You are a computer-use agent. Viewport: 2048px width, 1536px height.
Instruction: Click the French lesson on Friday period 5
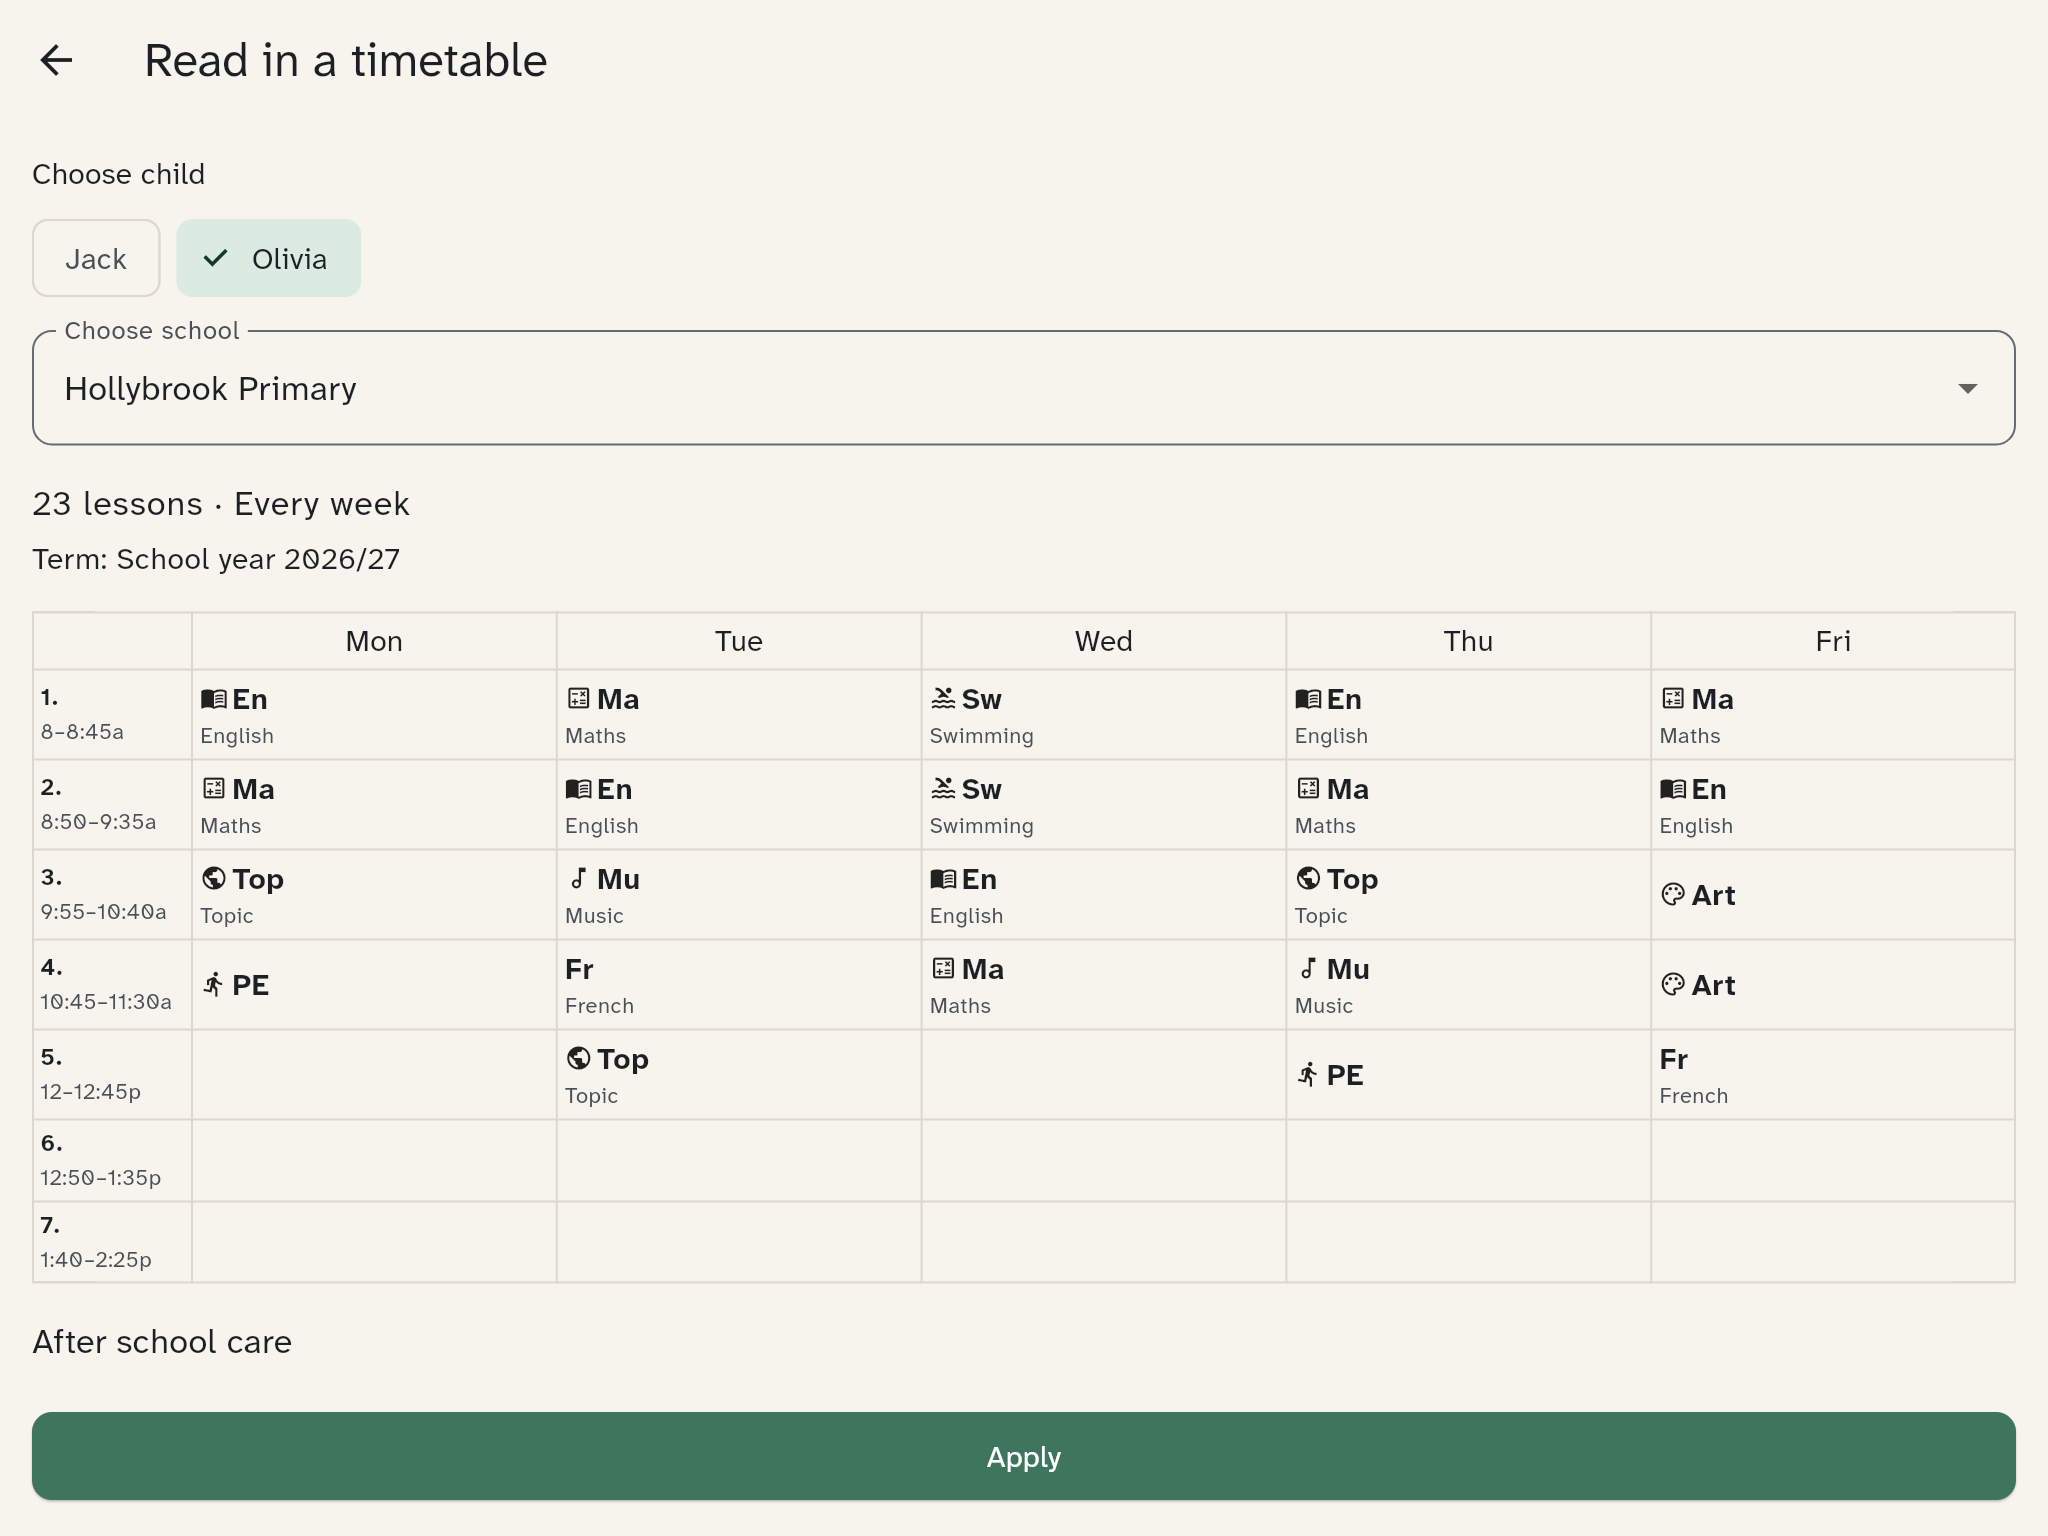click(1833, 1075)
